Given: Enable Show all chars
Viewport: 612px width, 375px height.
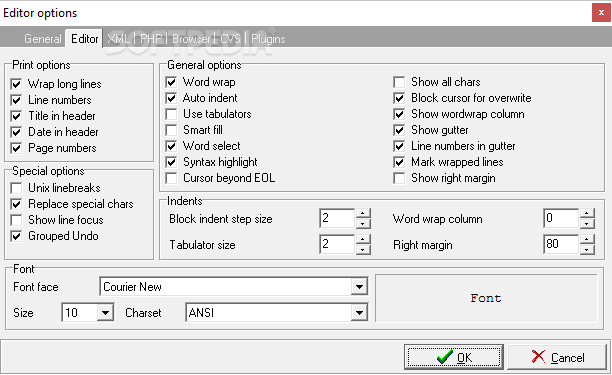Looking at the screenshot, I should coord(399,82).
